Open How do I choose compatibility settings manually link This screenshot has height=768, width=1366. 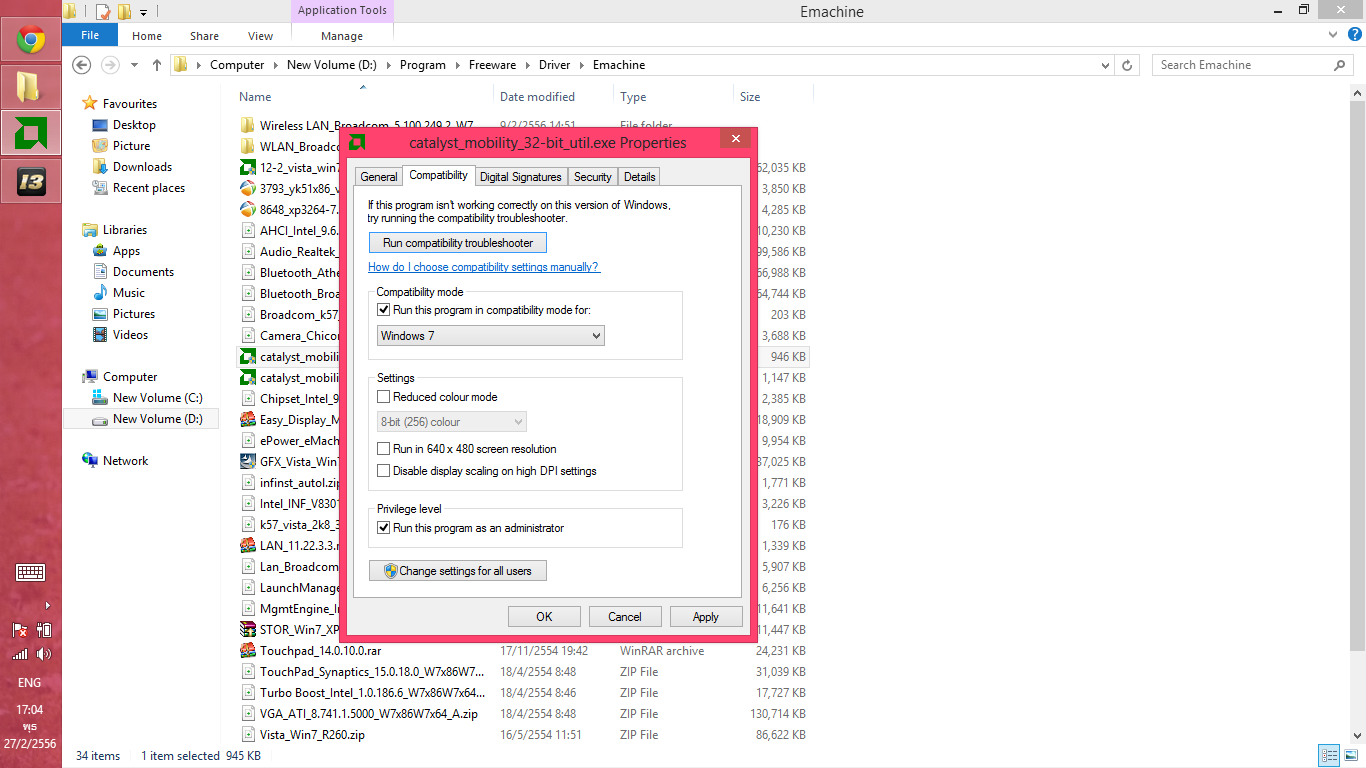484,267
